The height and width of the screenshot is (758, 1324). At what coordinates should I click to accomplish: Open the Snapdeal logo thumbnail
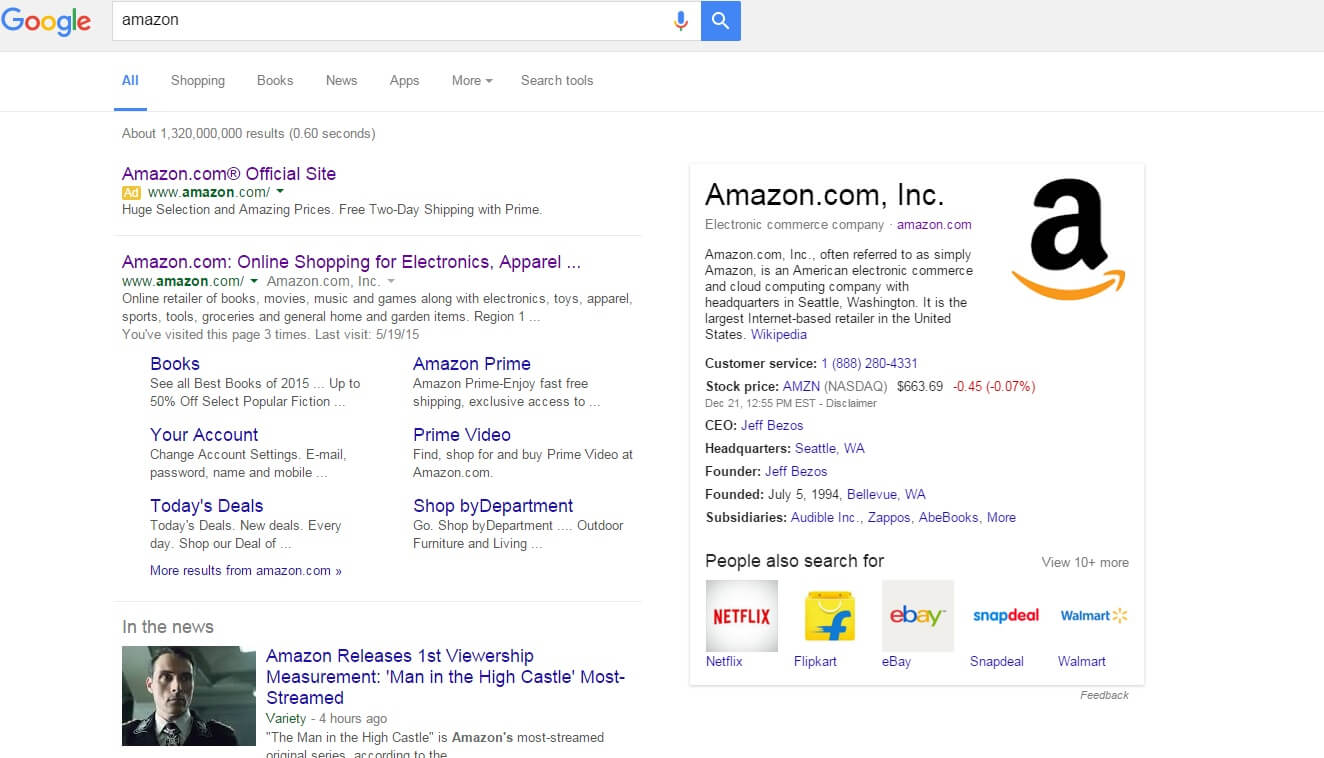1005,616
